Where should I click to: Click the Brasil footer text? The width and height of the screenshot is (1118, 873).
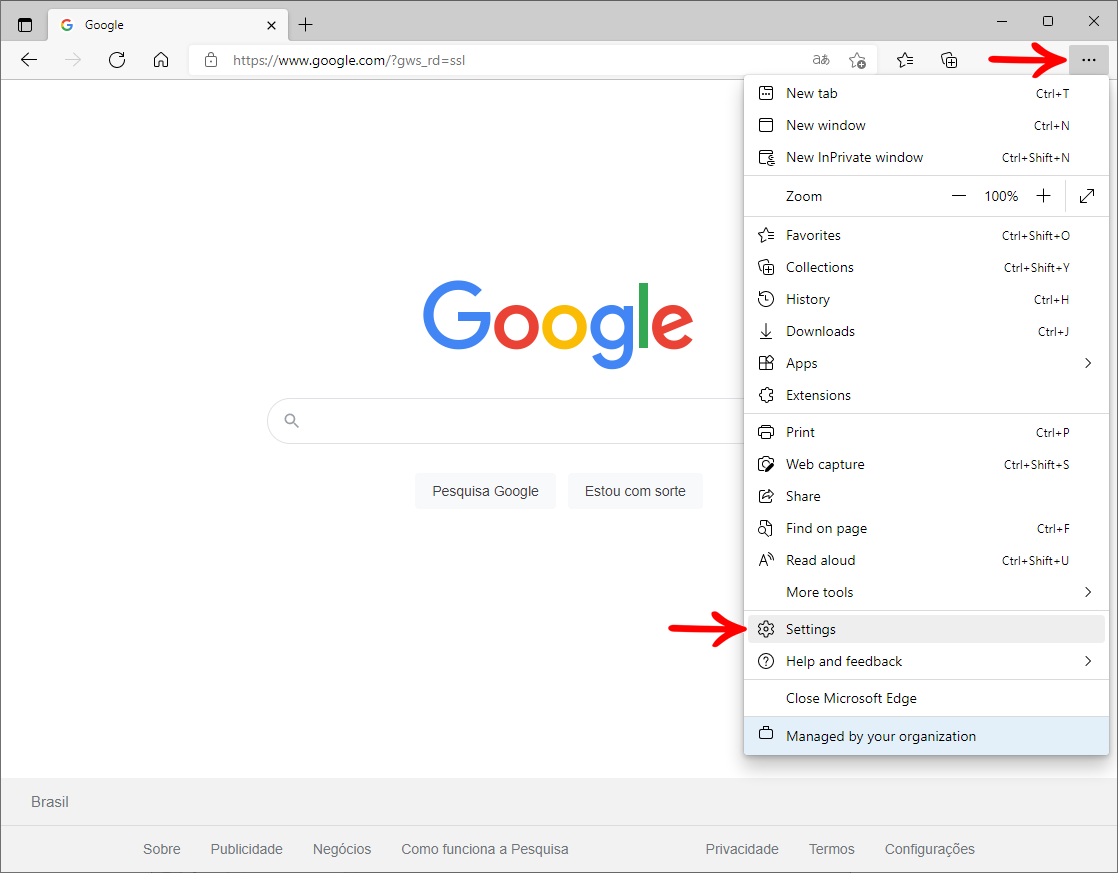50,802
